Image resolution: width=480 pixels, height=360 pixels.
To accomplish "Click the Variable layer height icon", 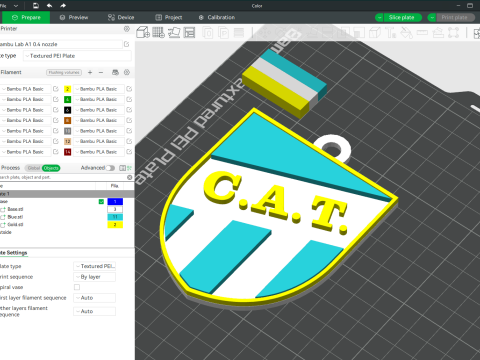I will (x=239, y=33).
